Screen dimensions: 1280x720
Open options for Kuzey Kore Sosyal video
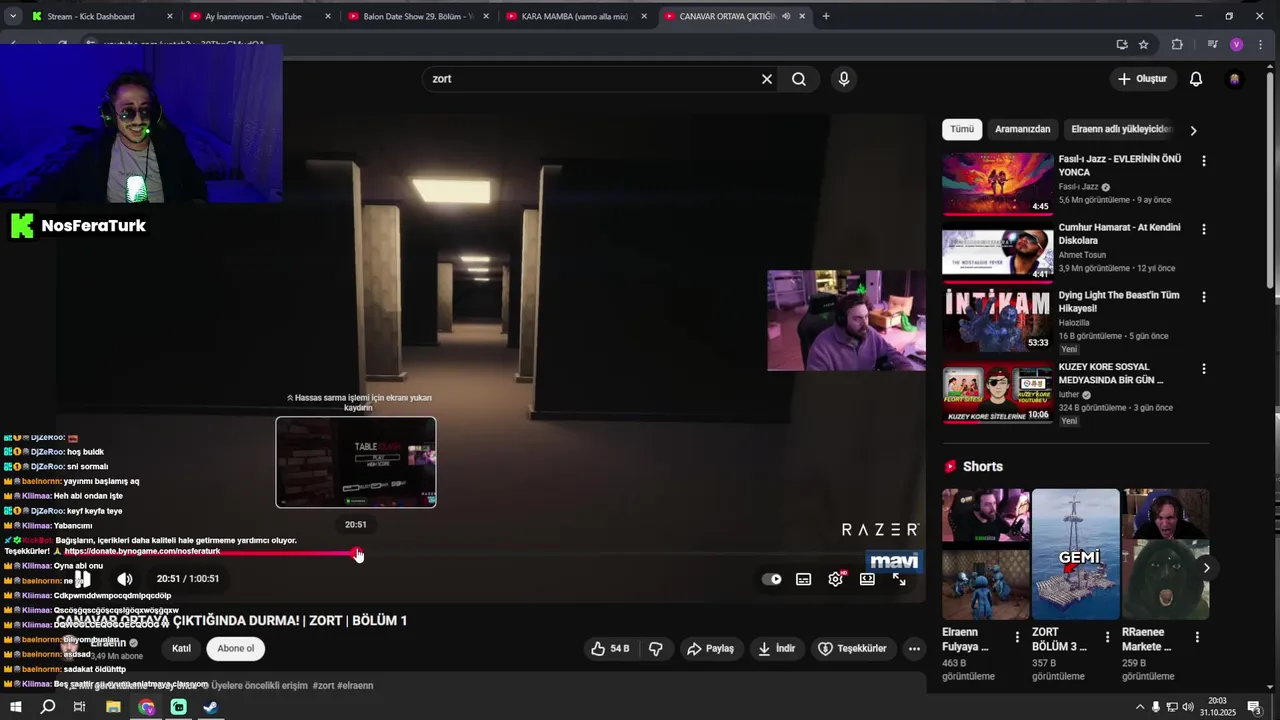click(1203, 369)
